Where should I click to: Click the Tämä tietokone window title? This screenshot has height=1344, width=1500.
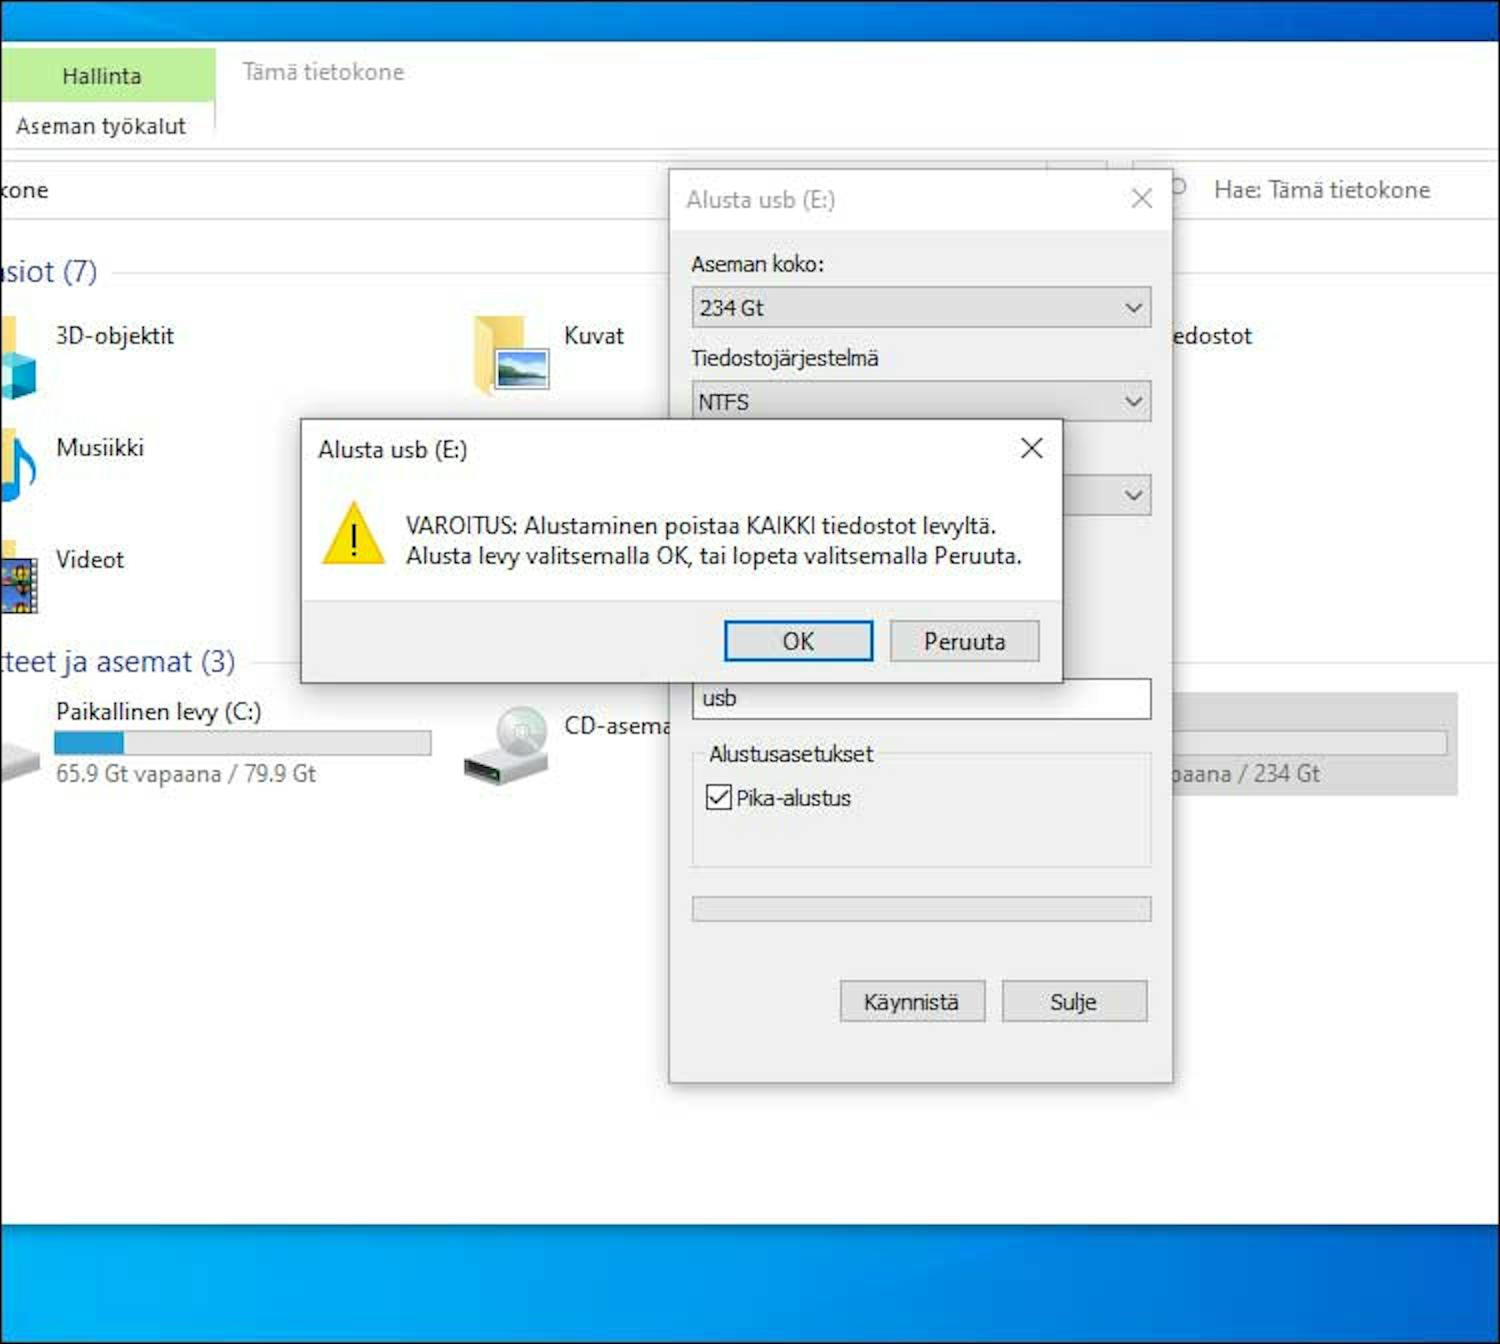(x=323, y=72)
